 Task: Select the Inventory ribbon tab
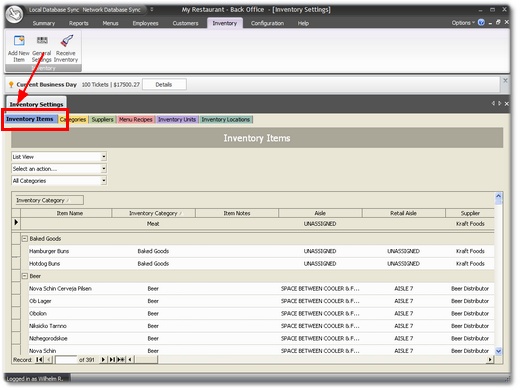[x=225, y=23]
